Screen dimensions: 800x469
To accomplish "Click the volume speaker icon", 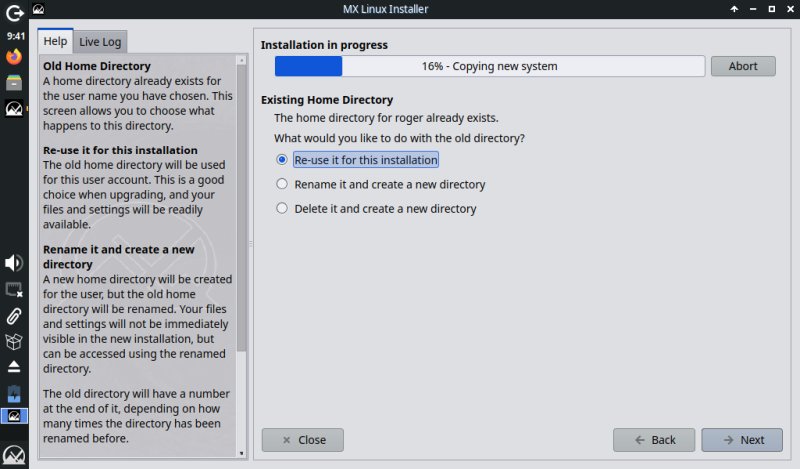I will [x=14, y=263].
